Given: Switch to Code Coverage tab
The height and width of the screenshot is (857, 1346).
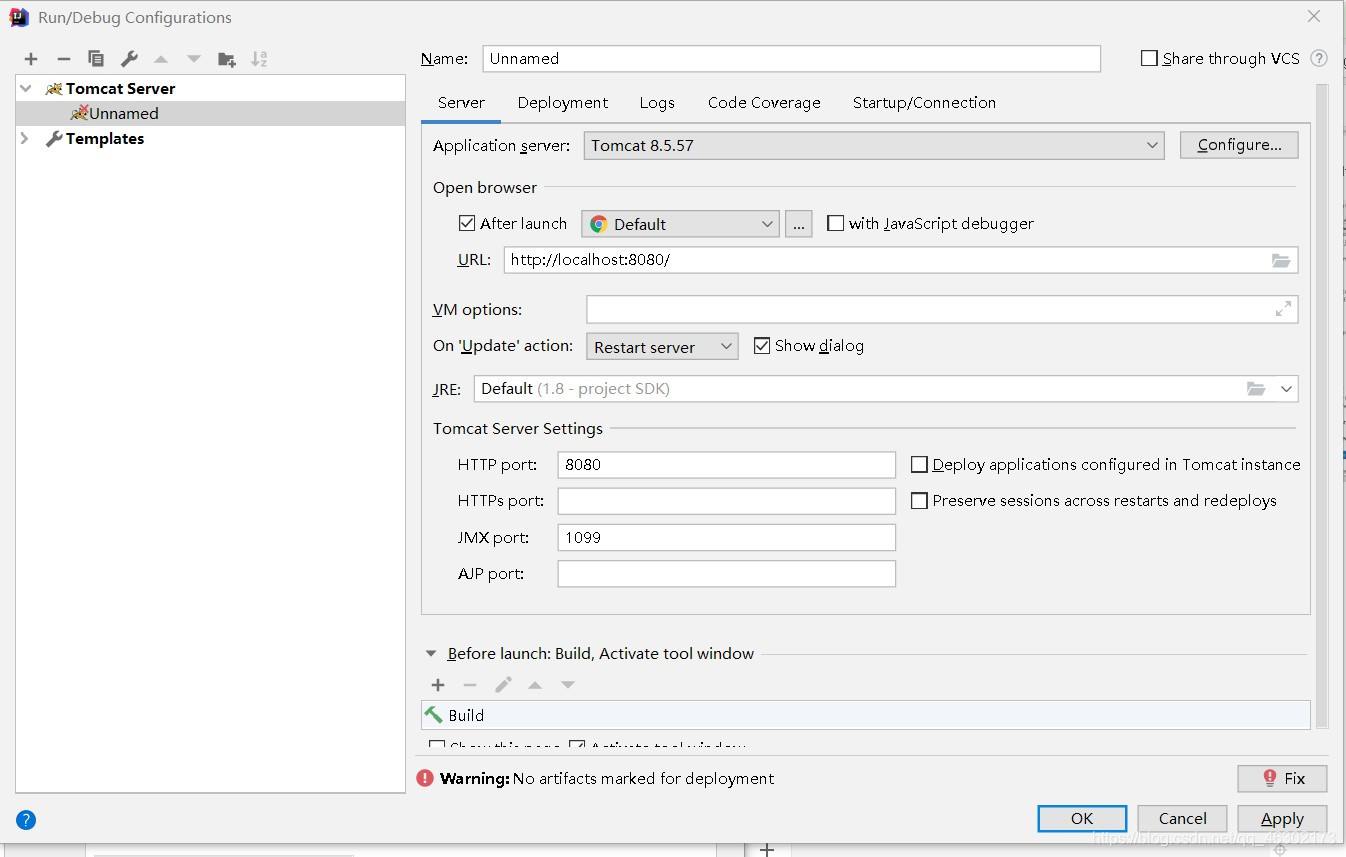Looking at the screenshot, I should [764, 103].
